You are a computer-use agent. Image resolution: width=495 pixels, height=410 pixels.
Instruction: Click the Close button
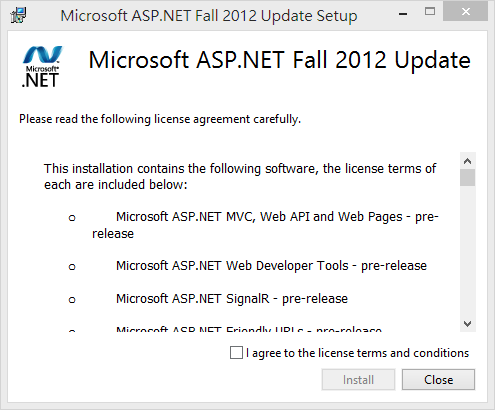coord(438,380)
